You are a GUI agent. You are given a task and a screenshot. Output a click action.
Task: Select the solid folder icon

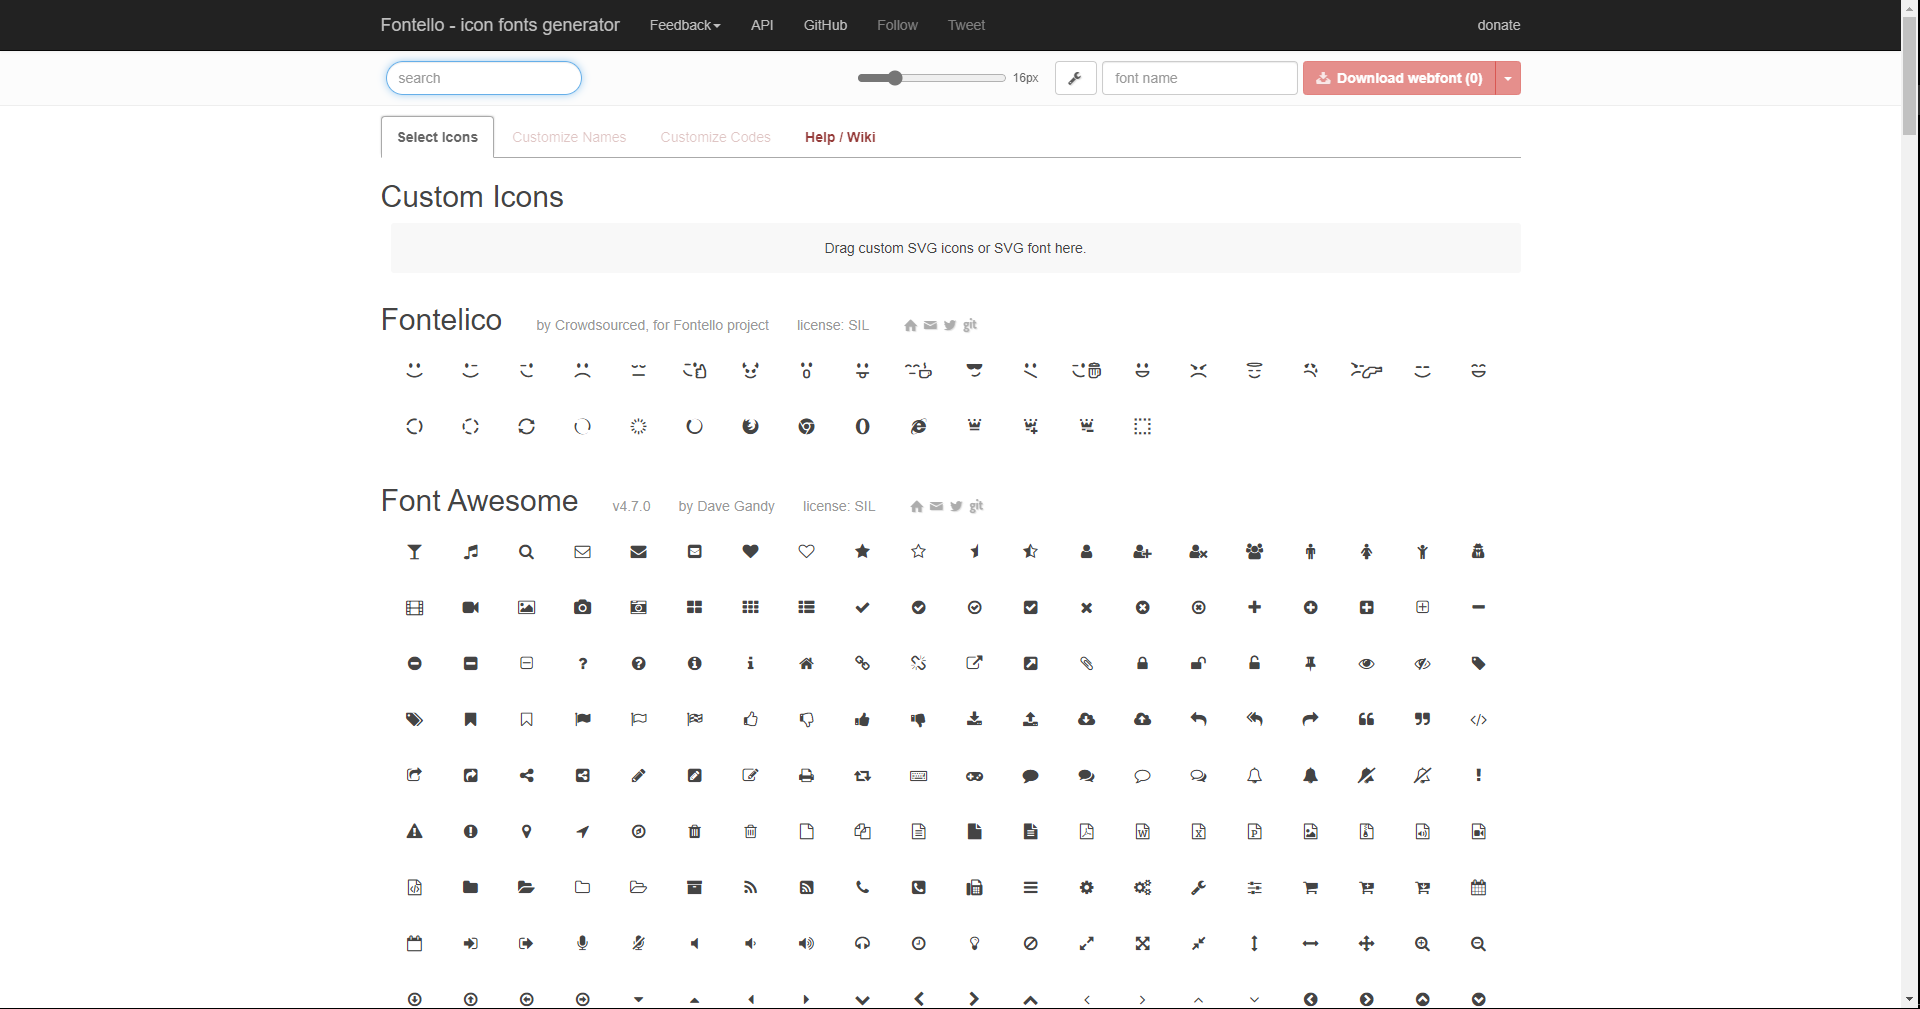point(470,888)
